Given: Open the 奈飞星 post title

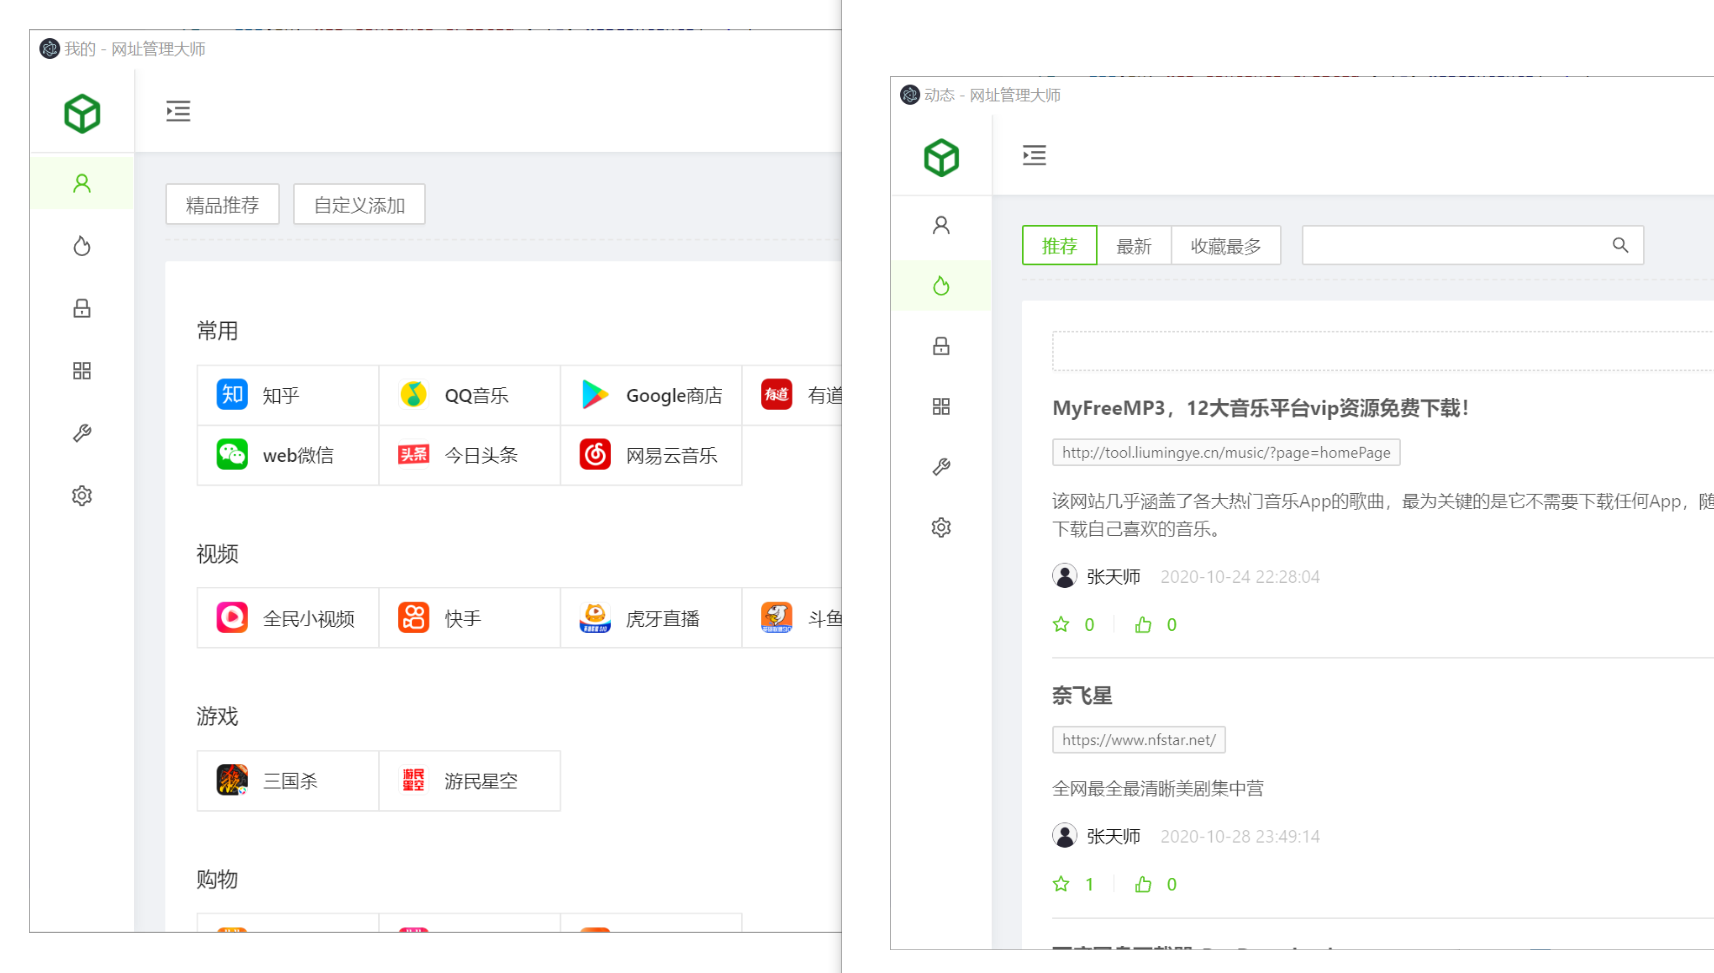Looking at the screenshot, I should pyautogui.click(x=1082, y=695).
